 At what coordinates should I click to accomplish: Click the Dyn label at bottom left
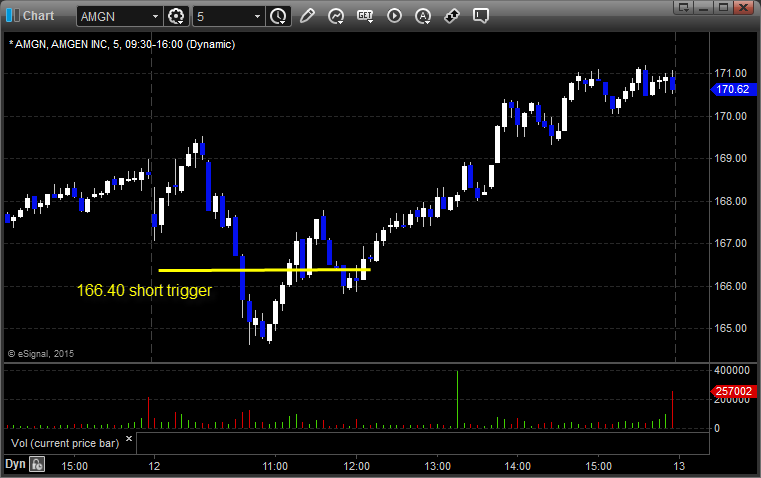click(x=15, y=464)
